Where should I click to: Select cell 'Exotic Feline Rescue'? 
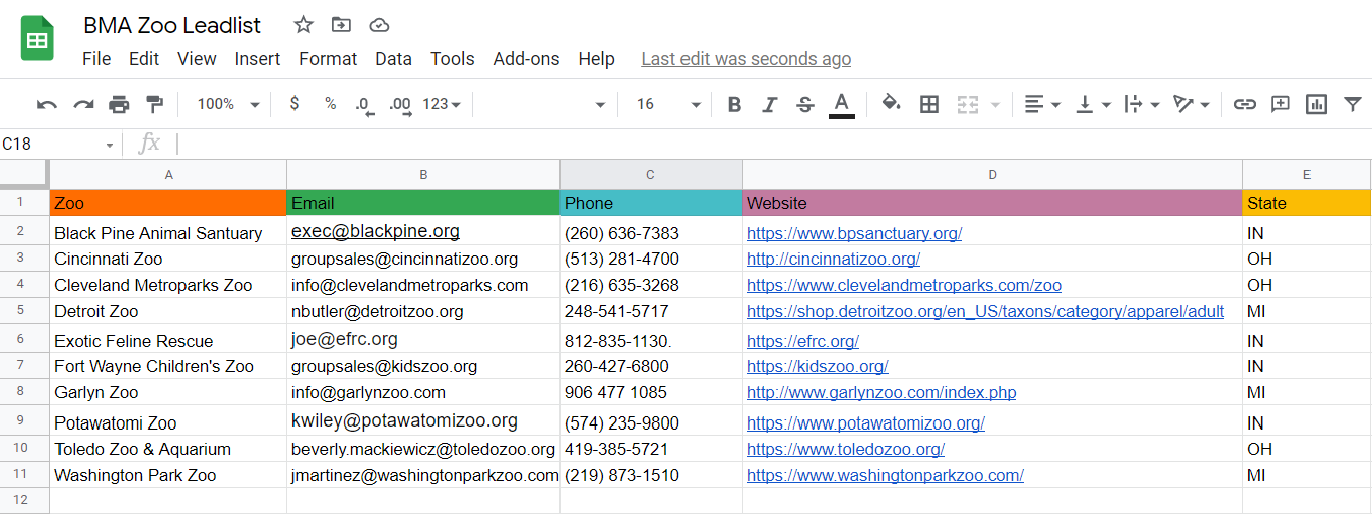tap(168, 340)
